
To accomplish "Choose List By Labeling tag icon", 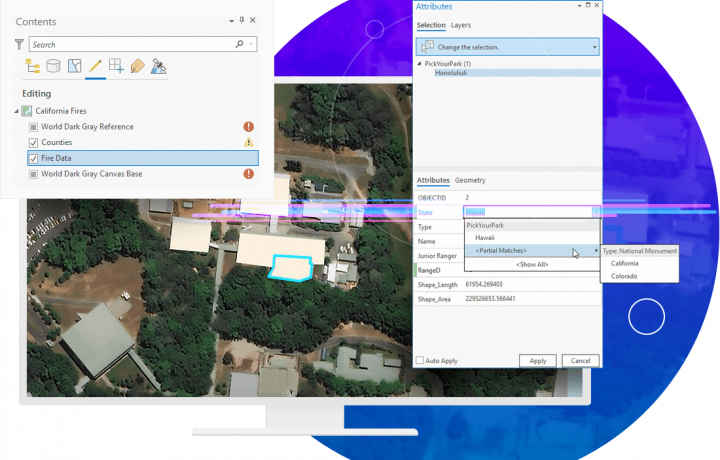I will coord(137,67).
